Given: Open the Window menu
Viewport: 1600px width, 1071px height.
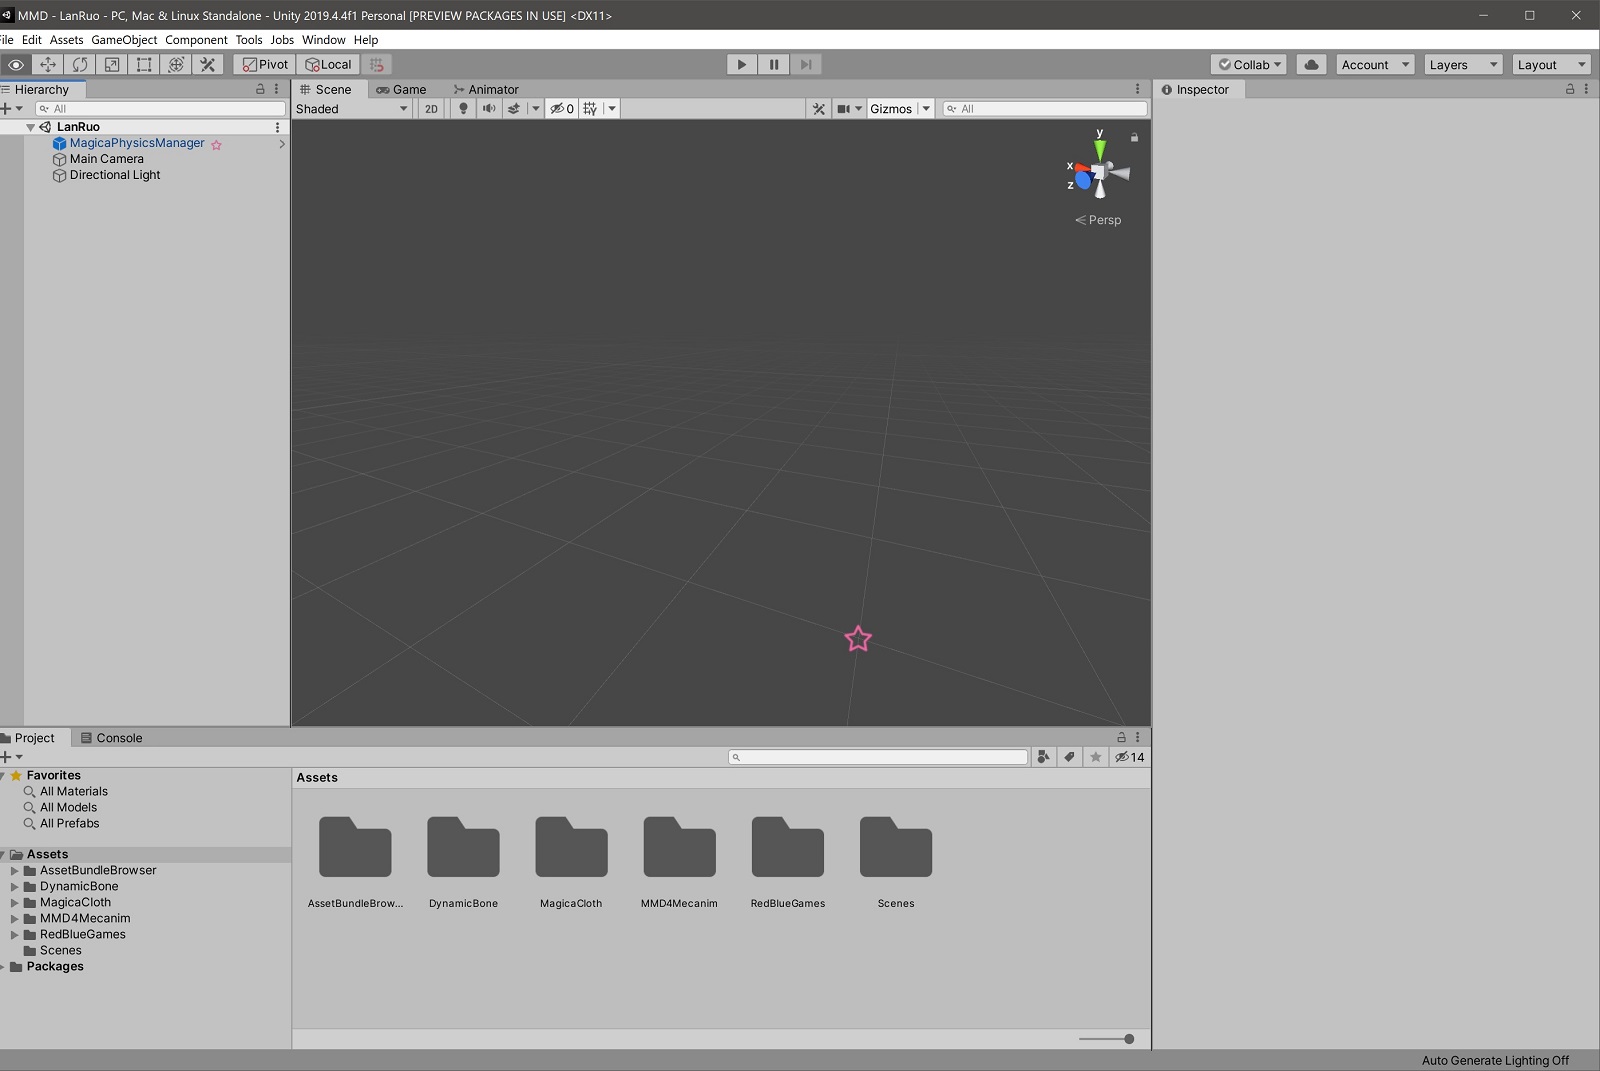Looking at the screenshot, I should pos(324,40).
